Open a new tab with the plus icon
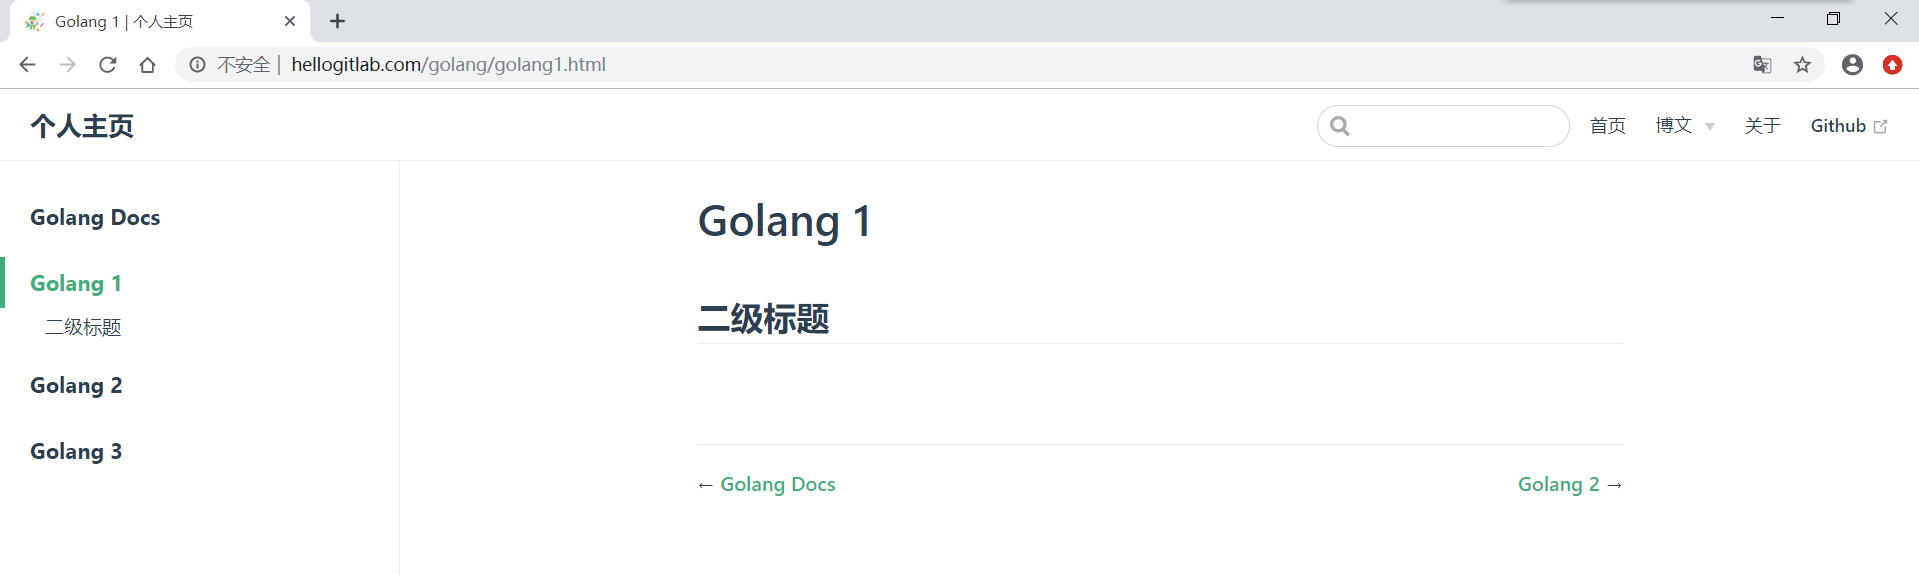This screenshot has height=575, width=1919. click(338, 21)
